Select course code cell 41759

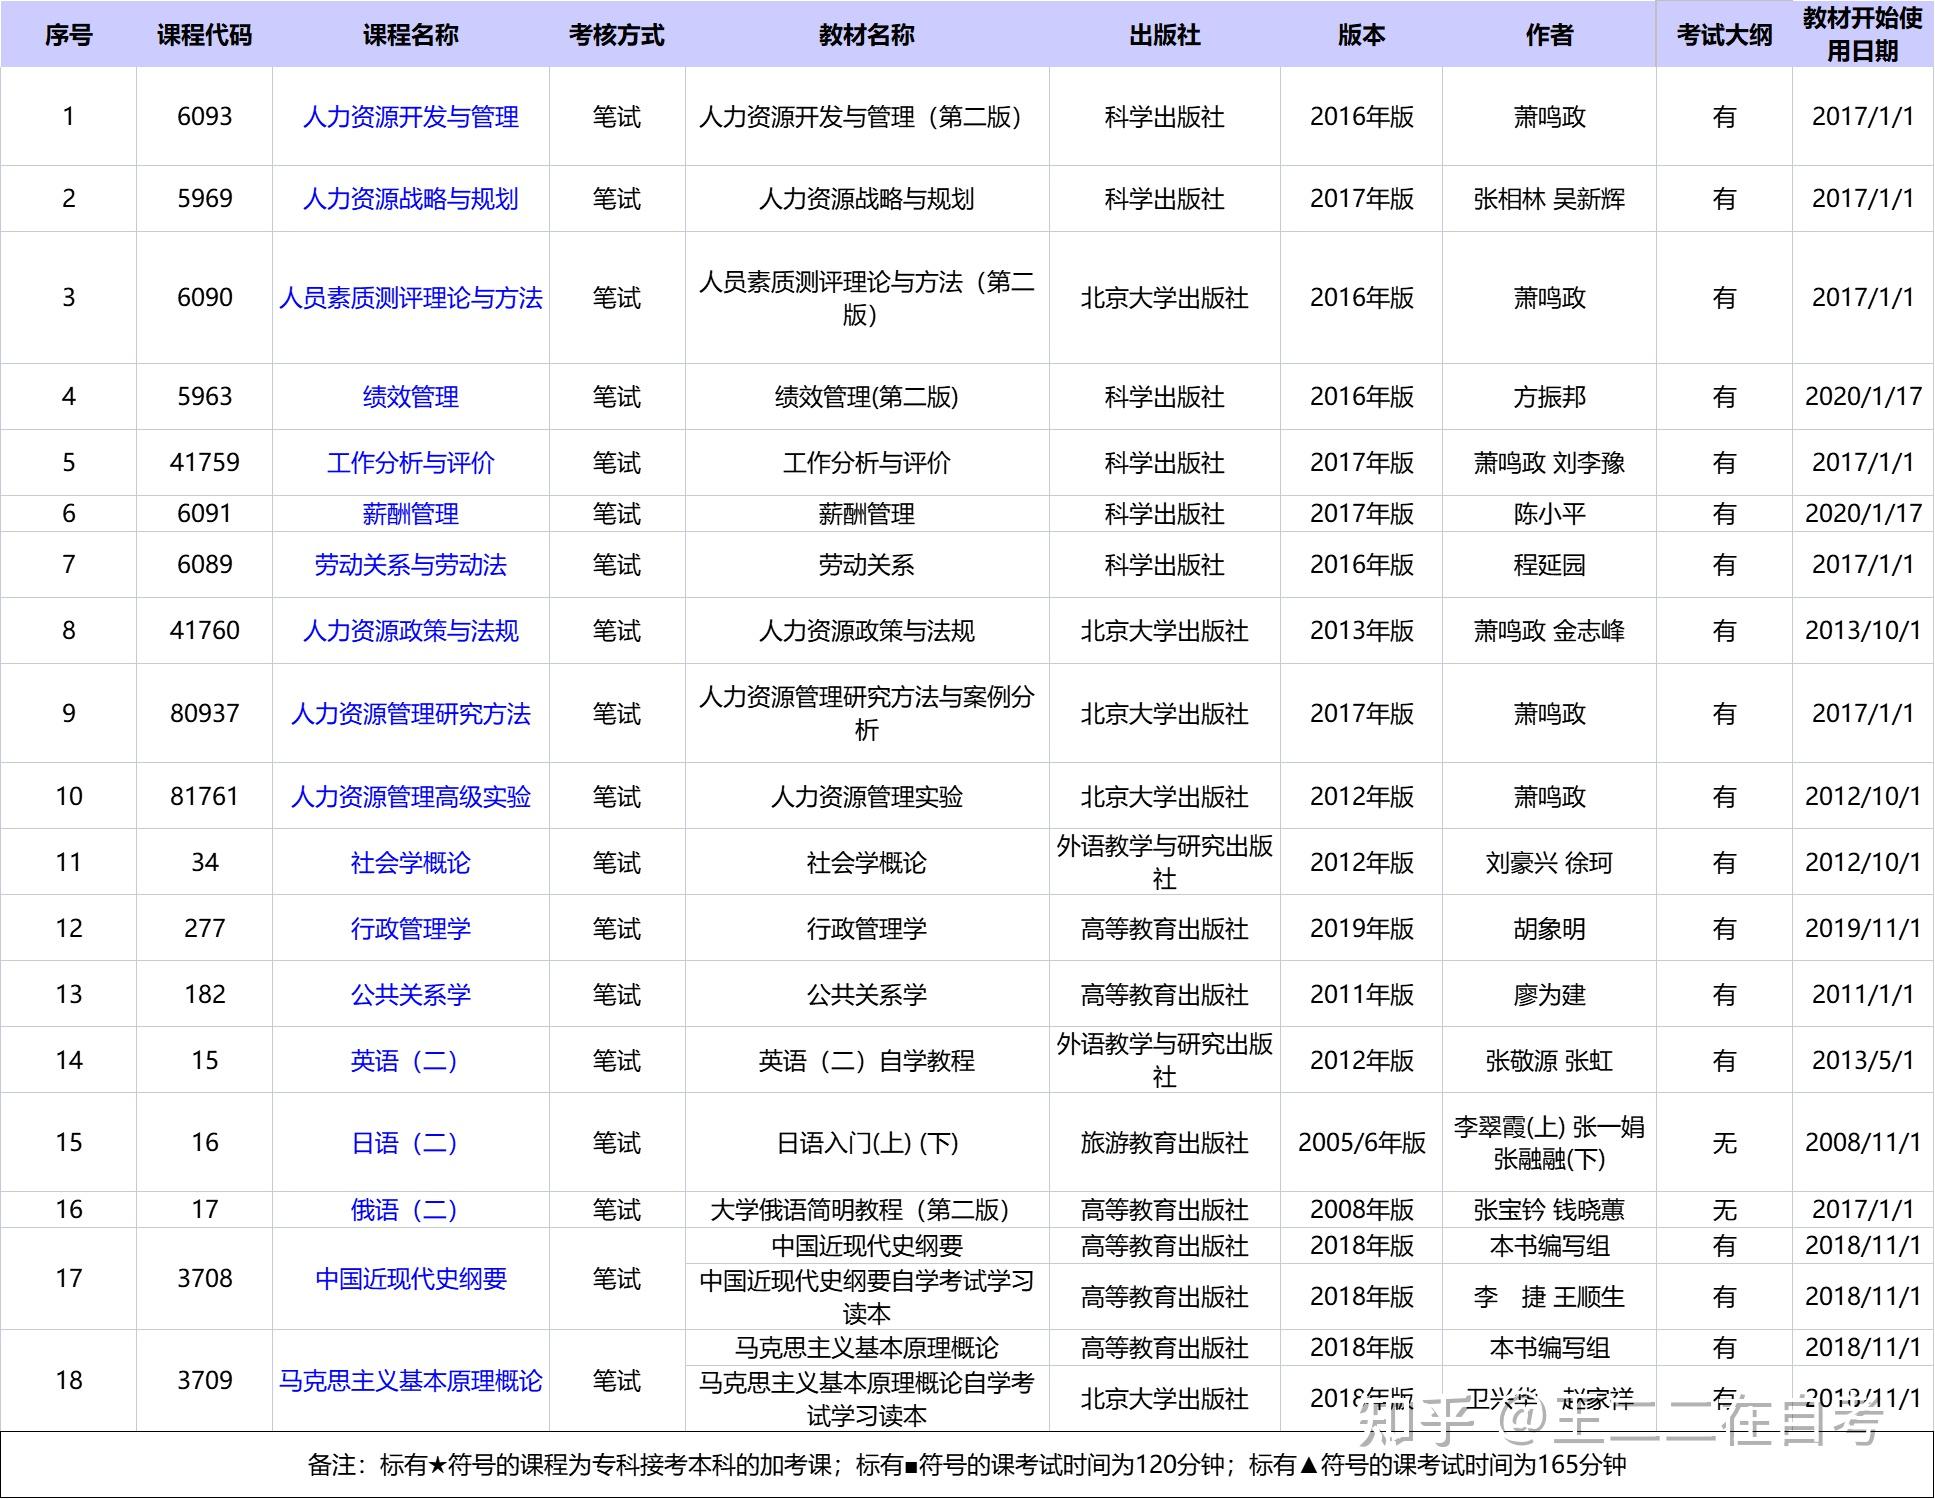[204, 463]
